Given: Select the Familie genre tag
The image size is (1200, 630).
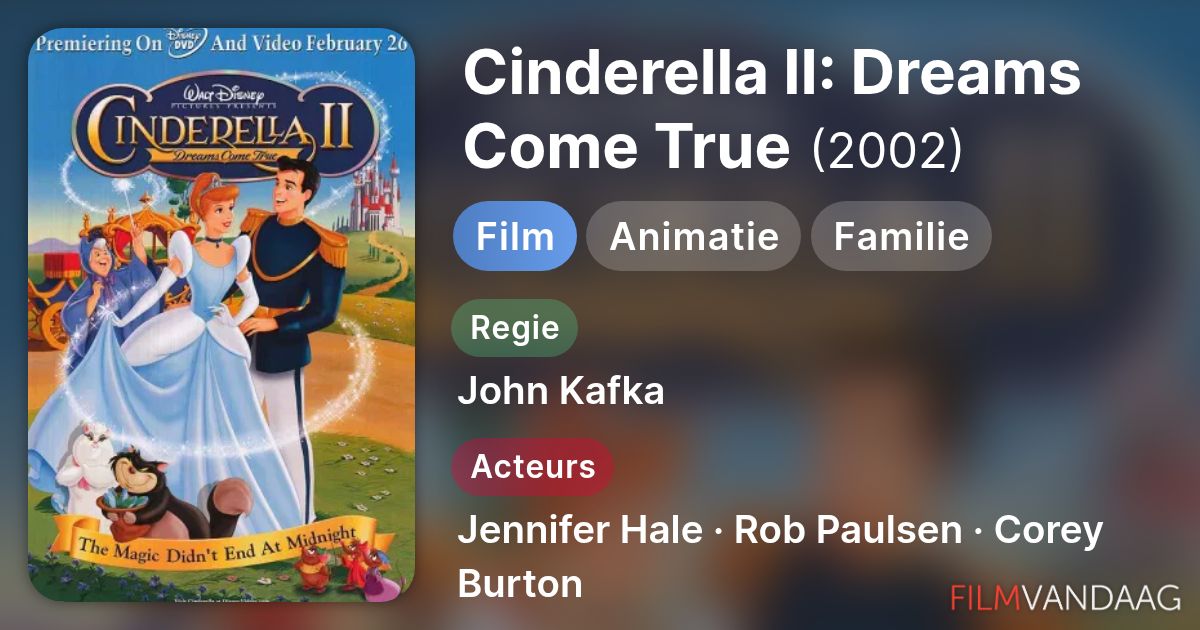Looking at the screenshot, I should (x=901, y=237).
